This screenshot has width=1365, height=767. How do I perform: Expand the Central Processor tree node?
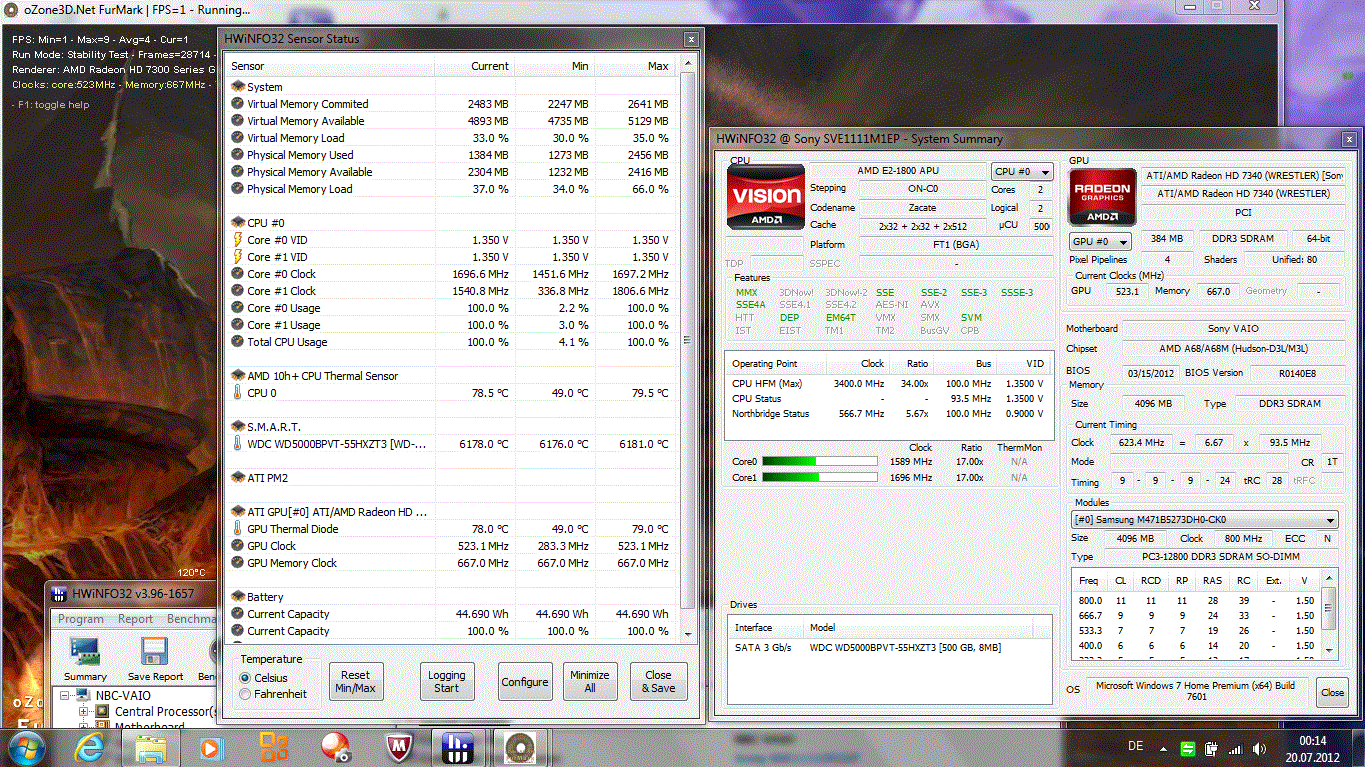coord(84,712)
